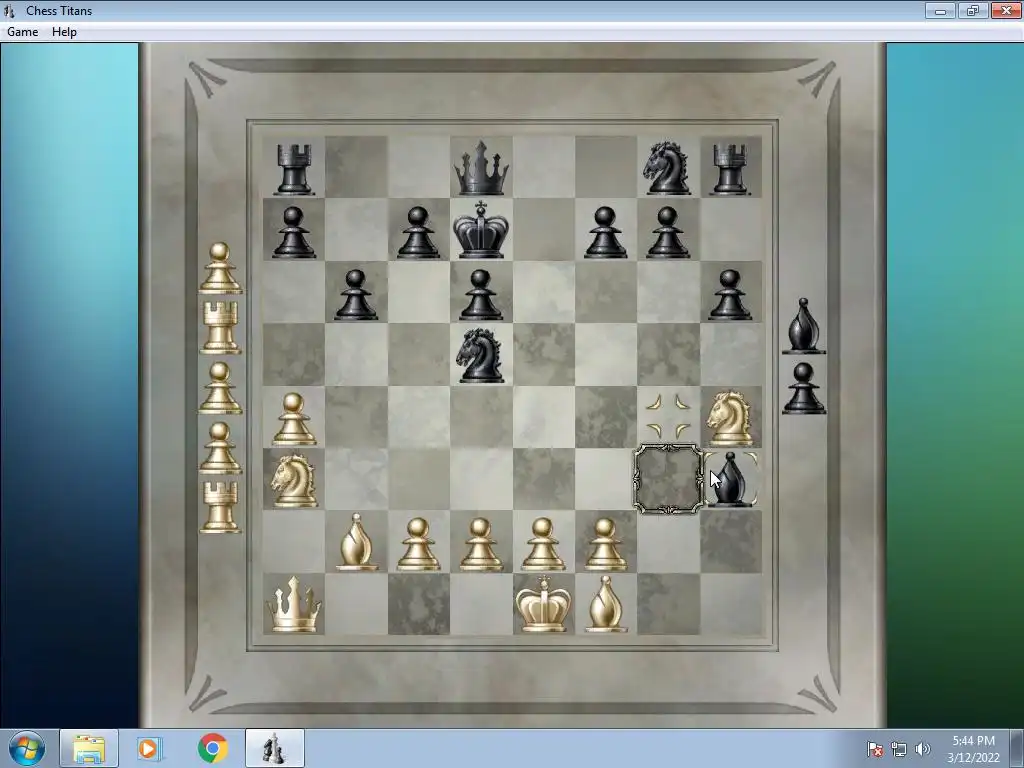Screen dimensions: 1024x768
Task: Select the white knight on h4
Action: (730, 418)
